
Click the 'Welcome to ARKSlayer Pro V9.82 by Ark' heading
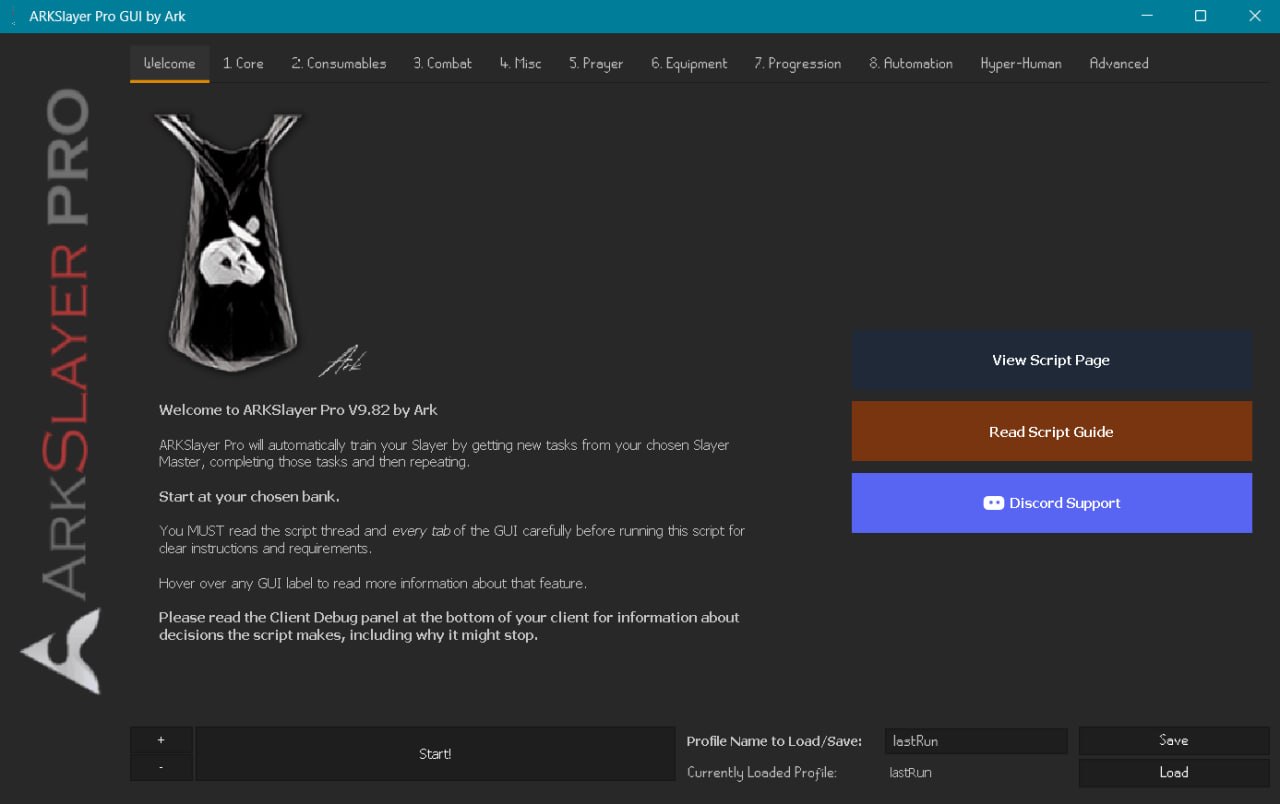tap(298, 410)
